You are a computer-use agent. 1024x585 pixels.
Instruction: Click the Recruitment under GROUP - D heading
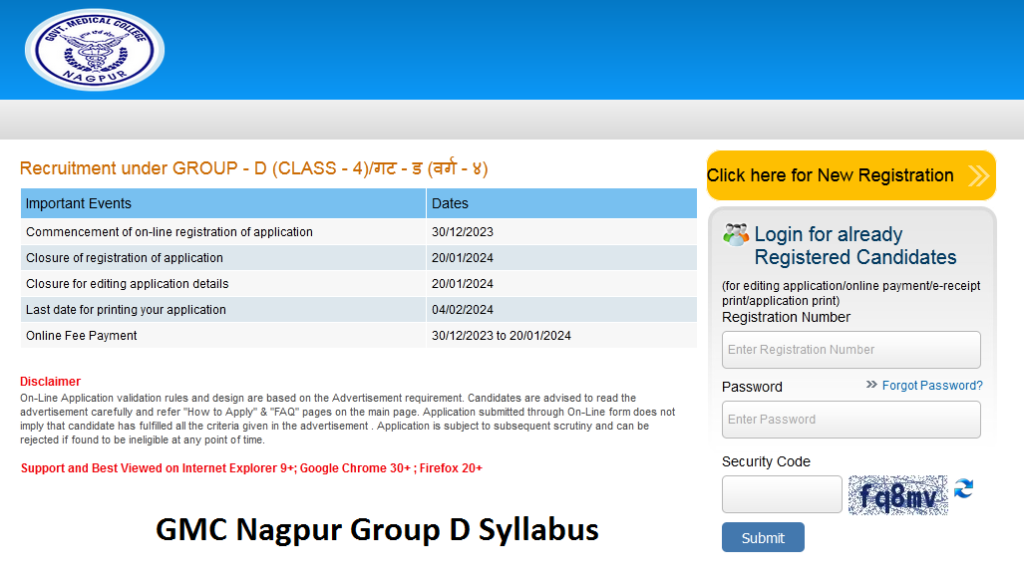[254, 168]
